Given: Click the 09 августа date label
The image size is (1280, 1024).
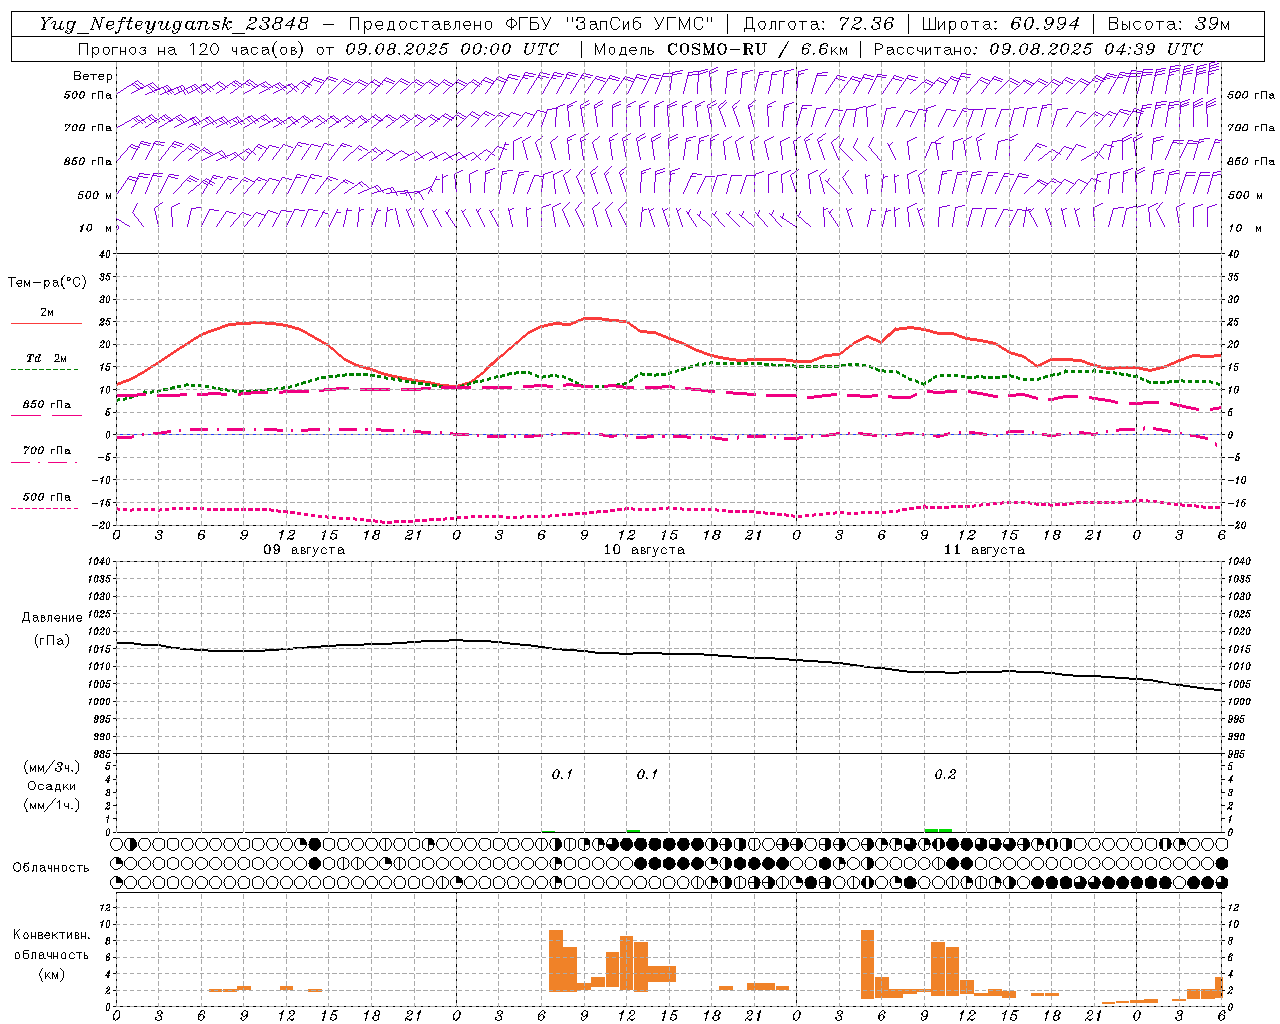Looking at the screenshot, I should coord(304,550).
